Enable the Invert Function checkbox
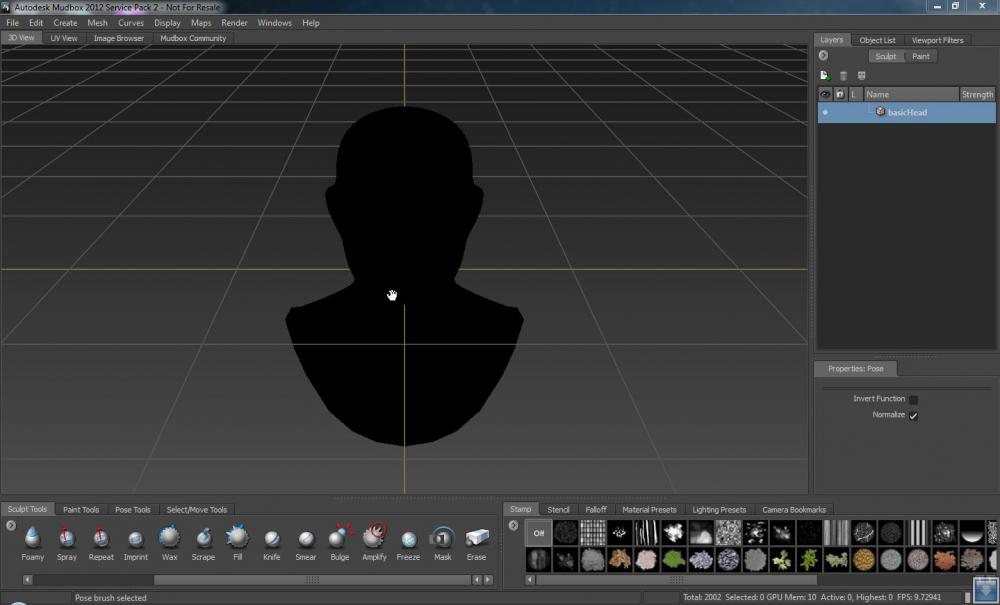 click(x=913, y=399)
